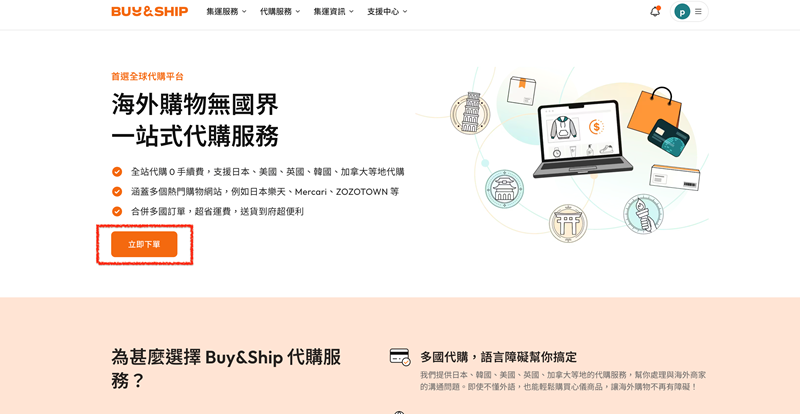Click the credit card icon beside 多國代購

(400, 356)
